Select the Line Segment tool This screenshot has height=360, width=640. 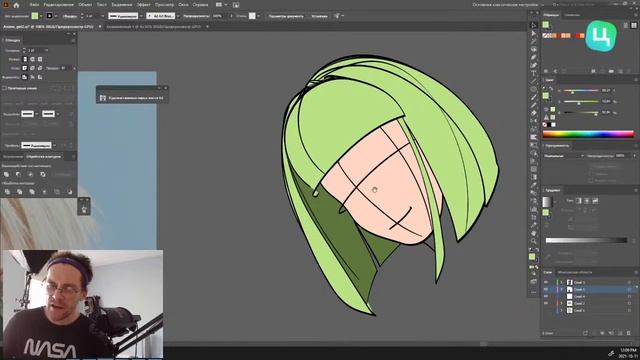[x=533, y=81]
